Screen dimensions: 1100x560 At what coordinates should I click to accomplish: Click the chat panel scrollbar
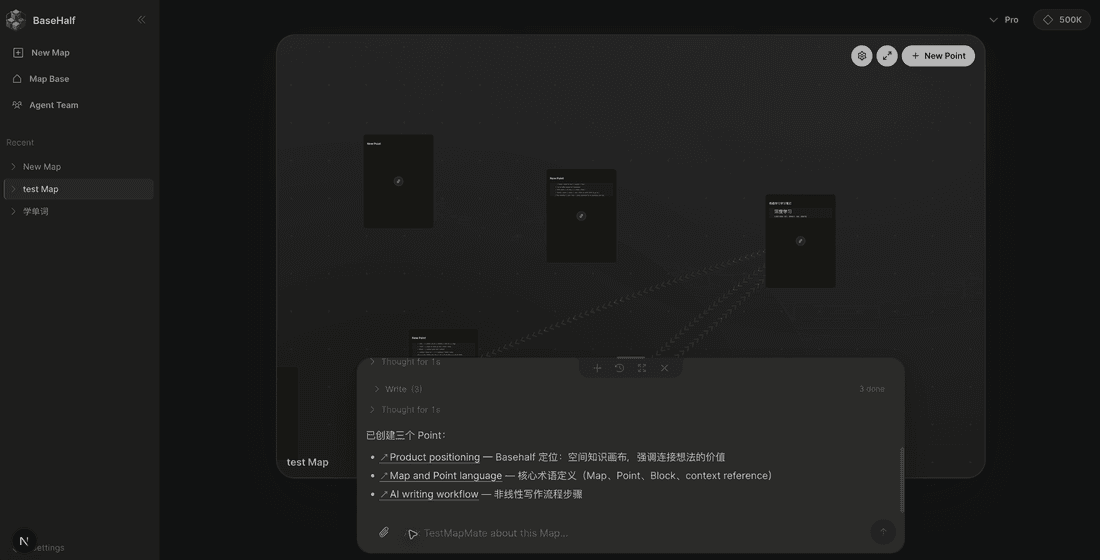[901, 480]
